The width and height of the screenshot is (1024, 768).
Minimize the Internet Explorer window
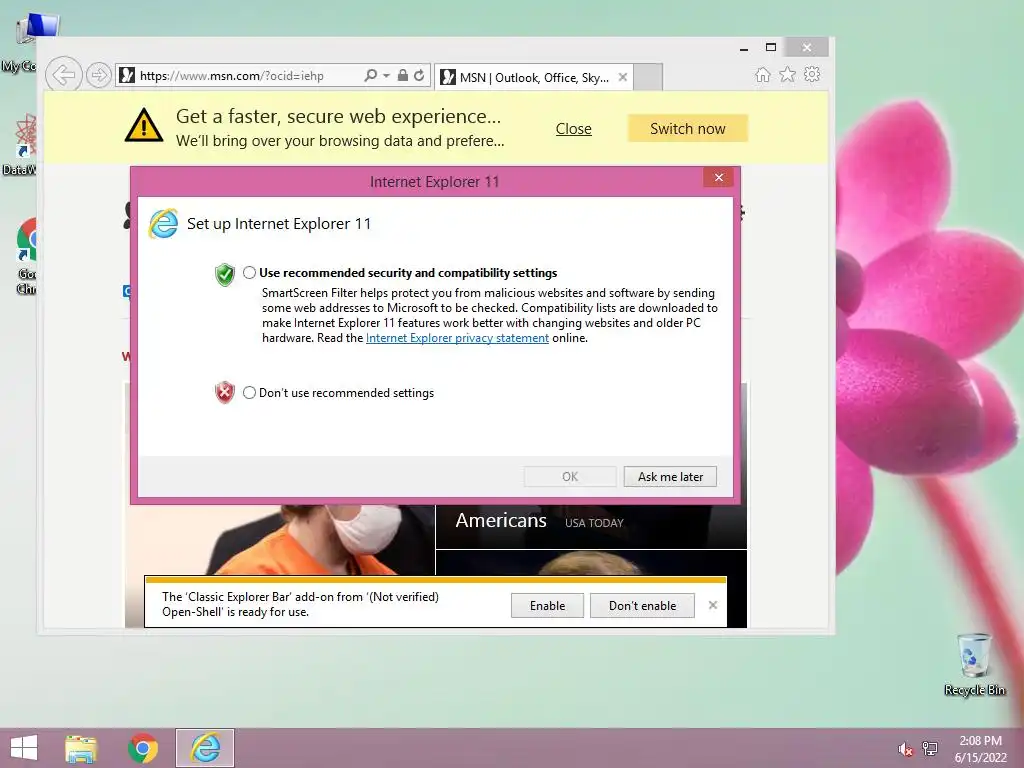[744, 48]
